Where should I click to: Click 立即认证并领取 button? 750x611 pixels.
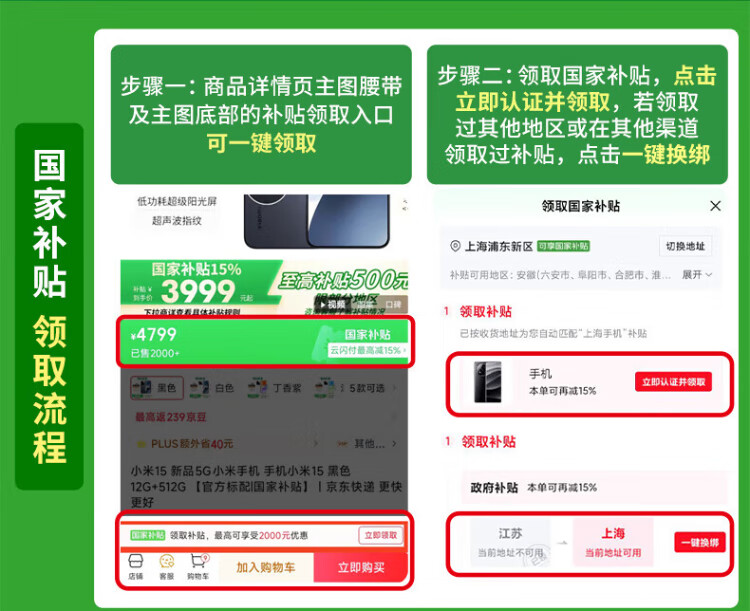click(673, 382)
